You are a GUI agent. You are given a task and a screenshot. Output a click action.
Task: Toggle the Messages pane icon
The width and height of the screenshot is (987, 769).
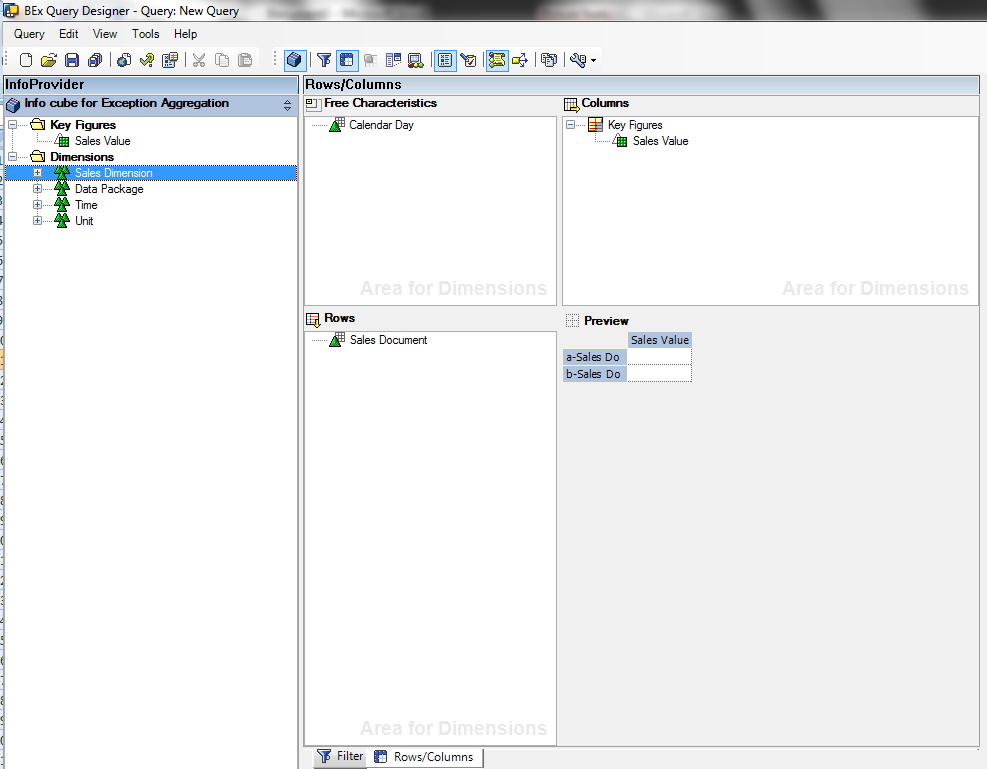coord(497,60)
